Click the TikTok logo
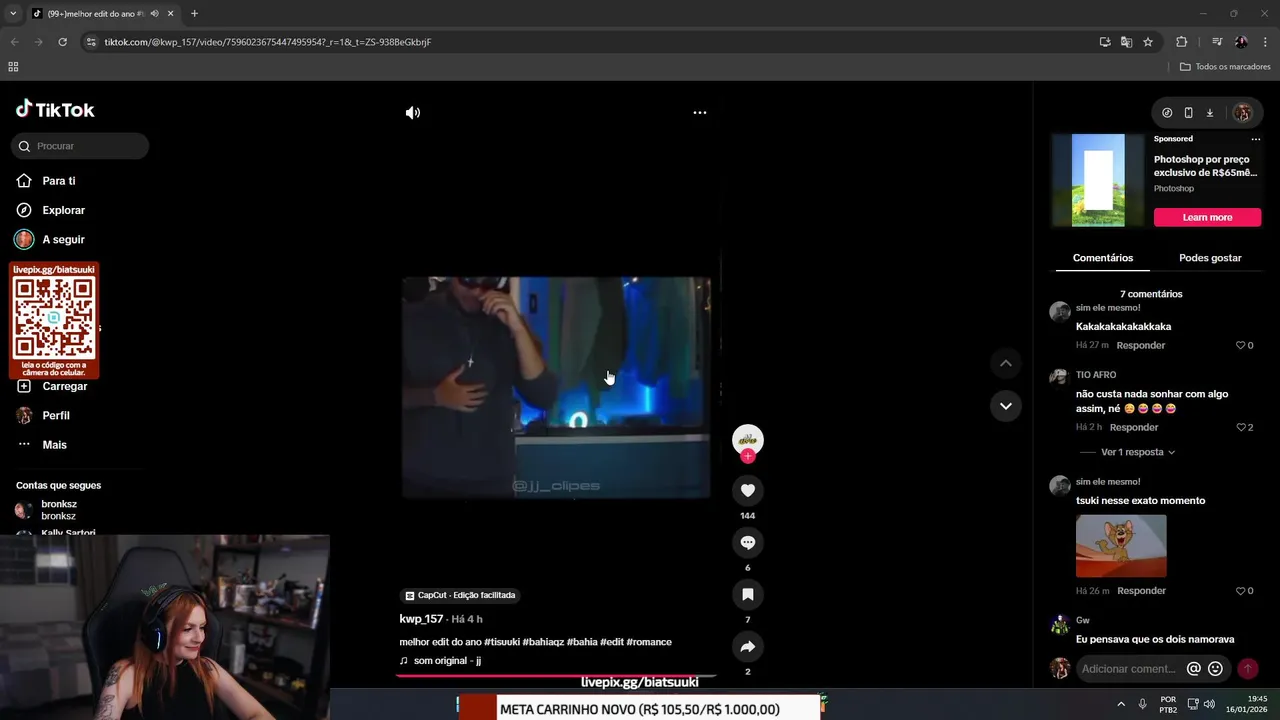 pyautogui.click(x=55, y=110)
